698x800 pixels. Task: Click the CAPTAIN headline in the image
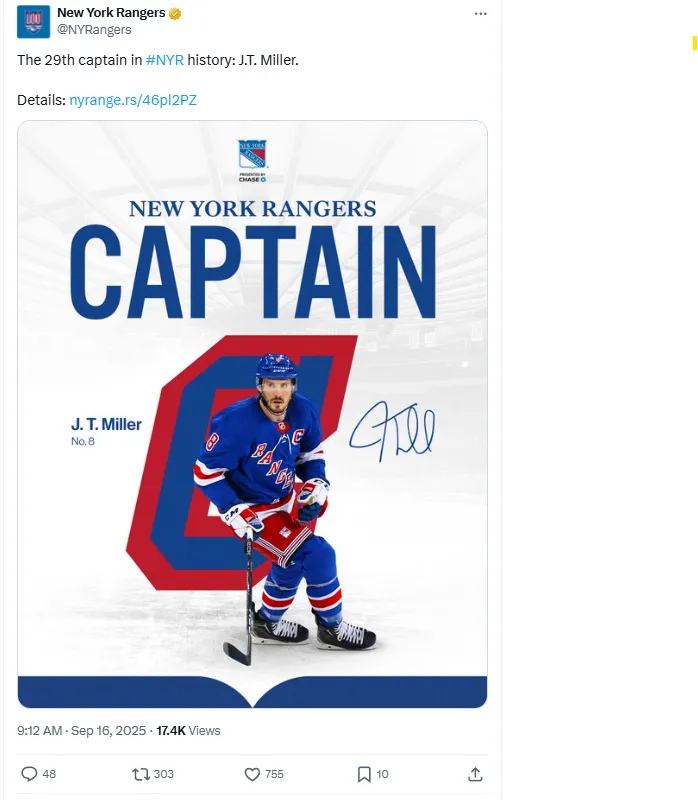coord(253,272)
